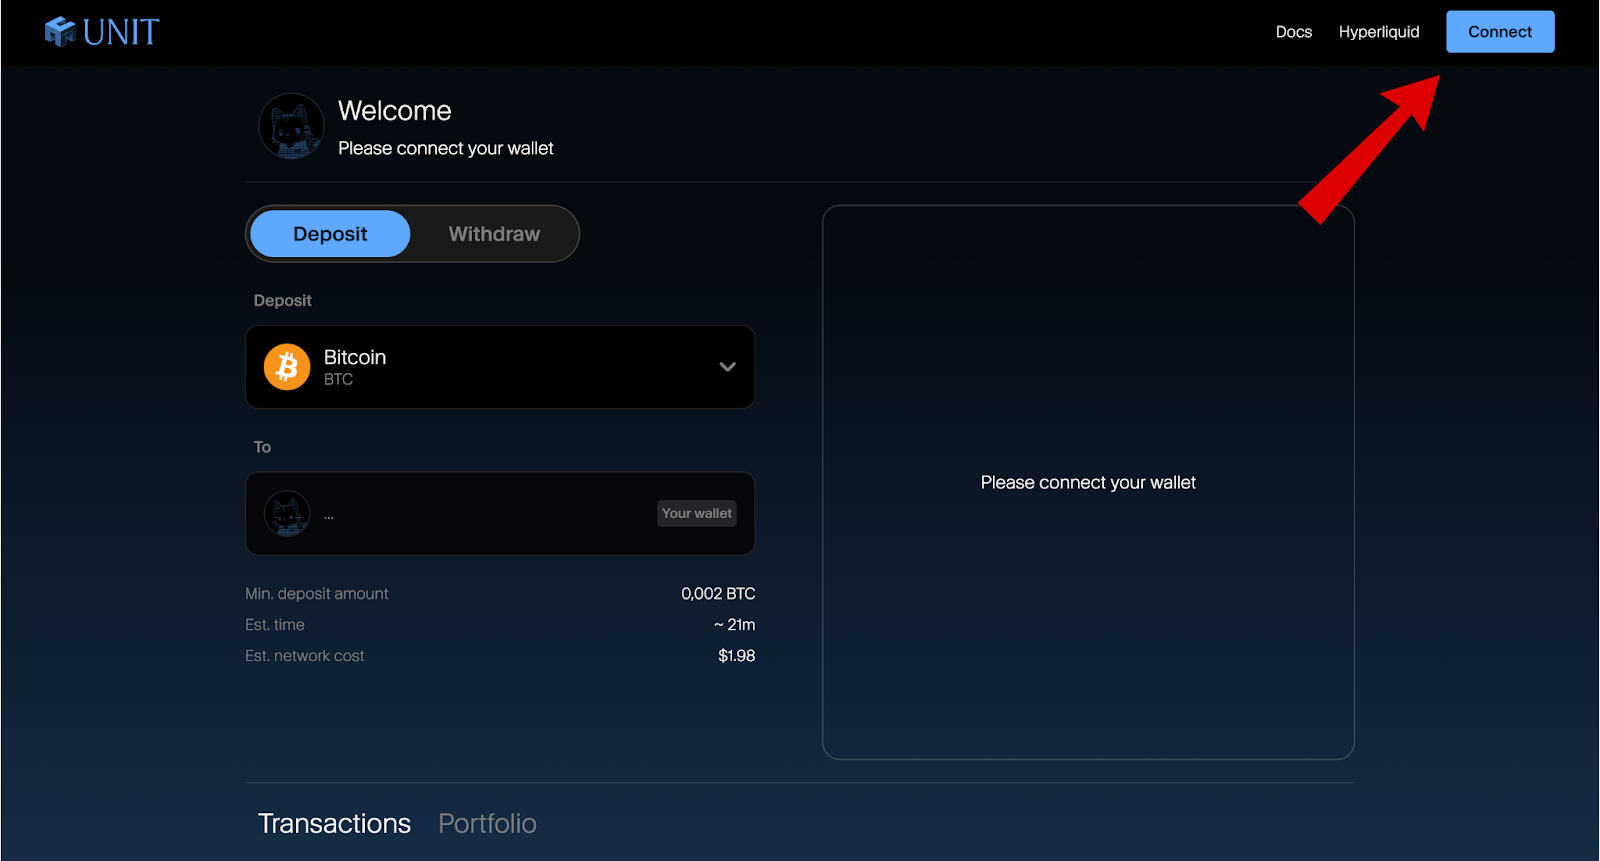Switch to the Transactions tab

(334, 823)
